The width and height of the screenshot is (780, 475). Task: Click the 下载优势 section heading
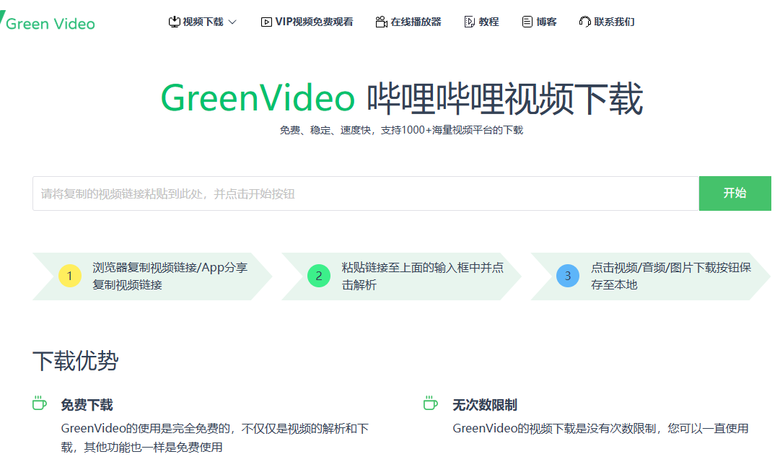[76, 361]
